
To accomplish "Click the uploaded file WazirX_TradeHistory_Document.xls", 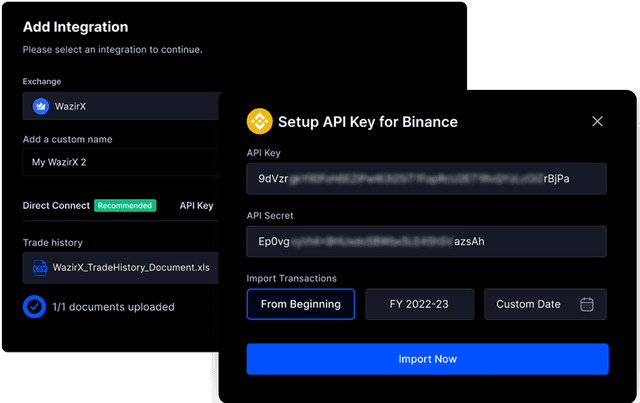I will click(x=121, y=268).
